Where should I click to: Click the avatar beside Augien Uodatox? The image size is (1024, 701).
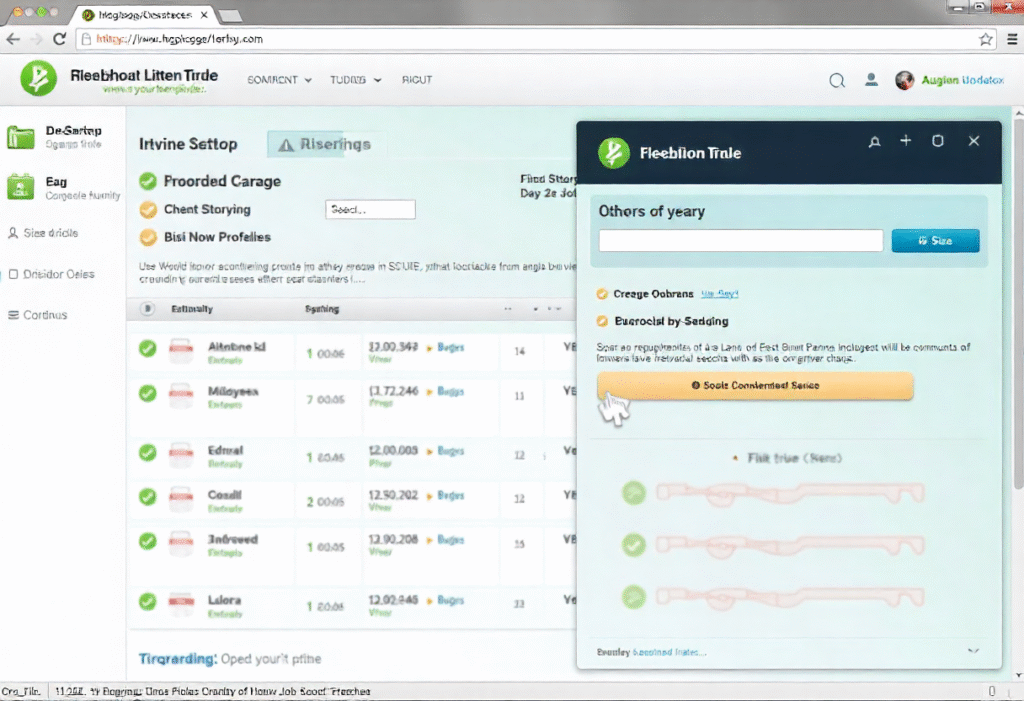coord(904,80)
